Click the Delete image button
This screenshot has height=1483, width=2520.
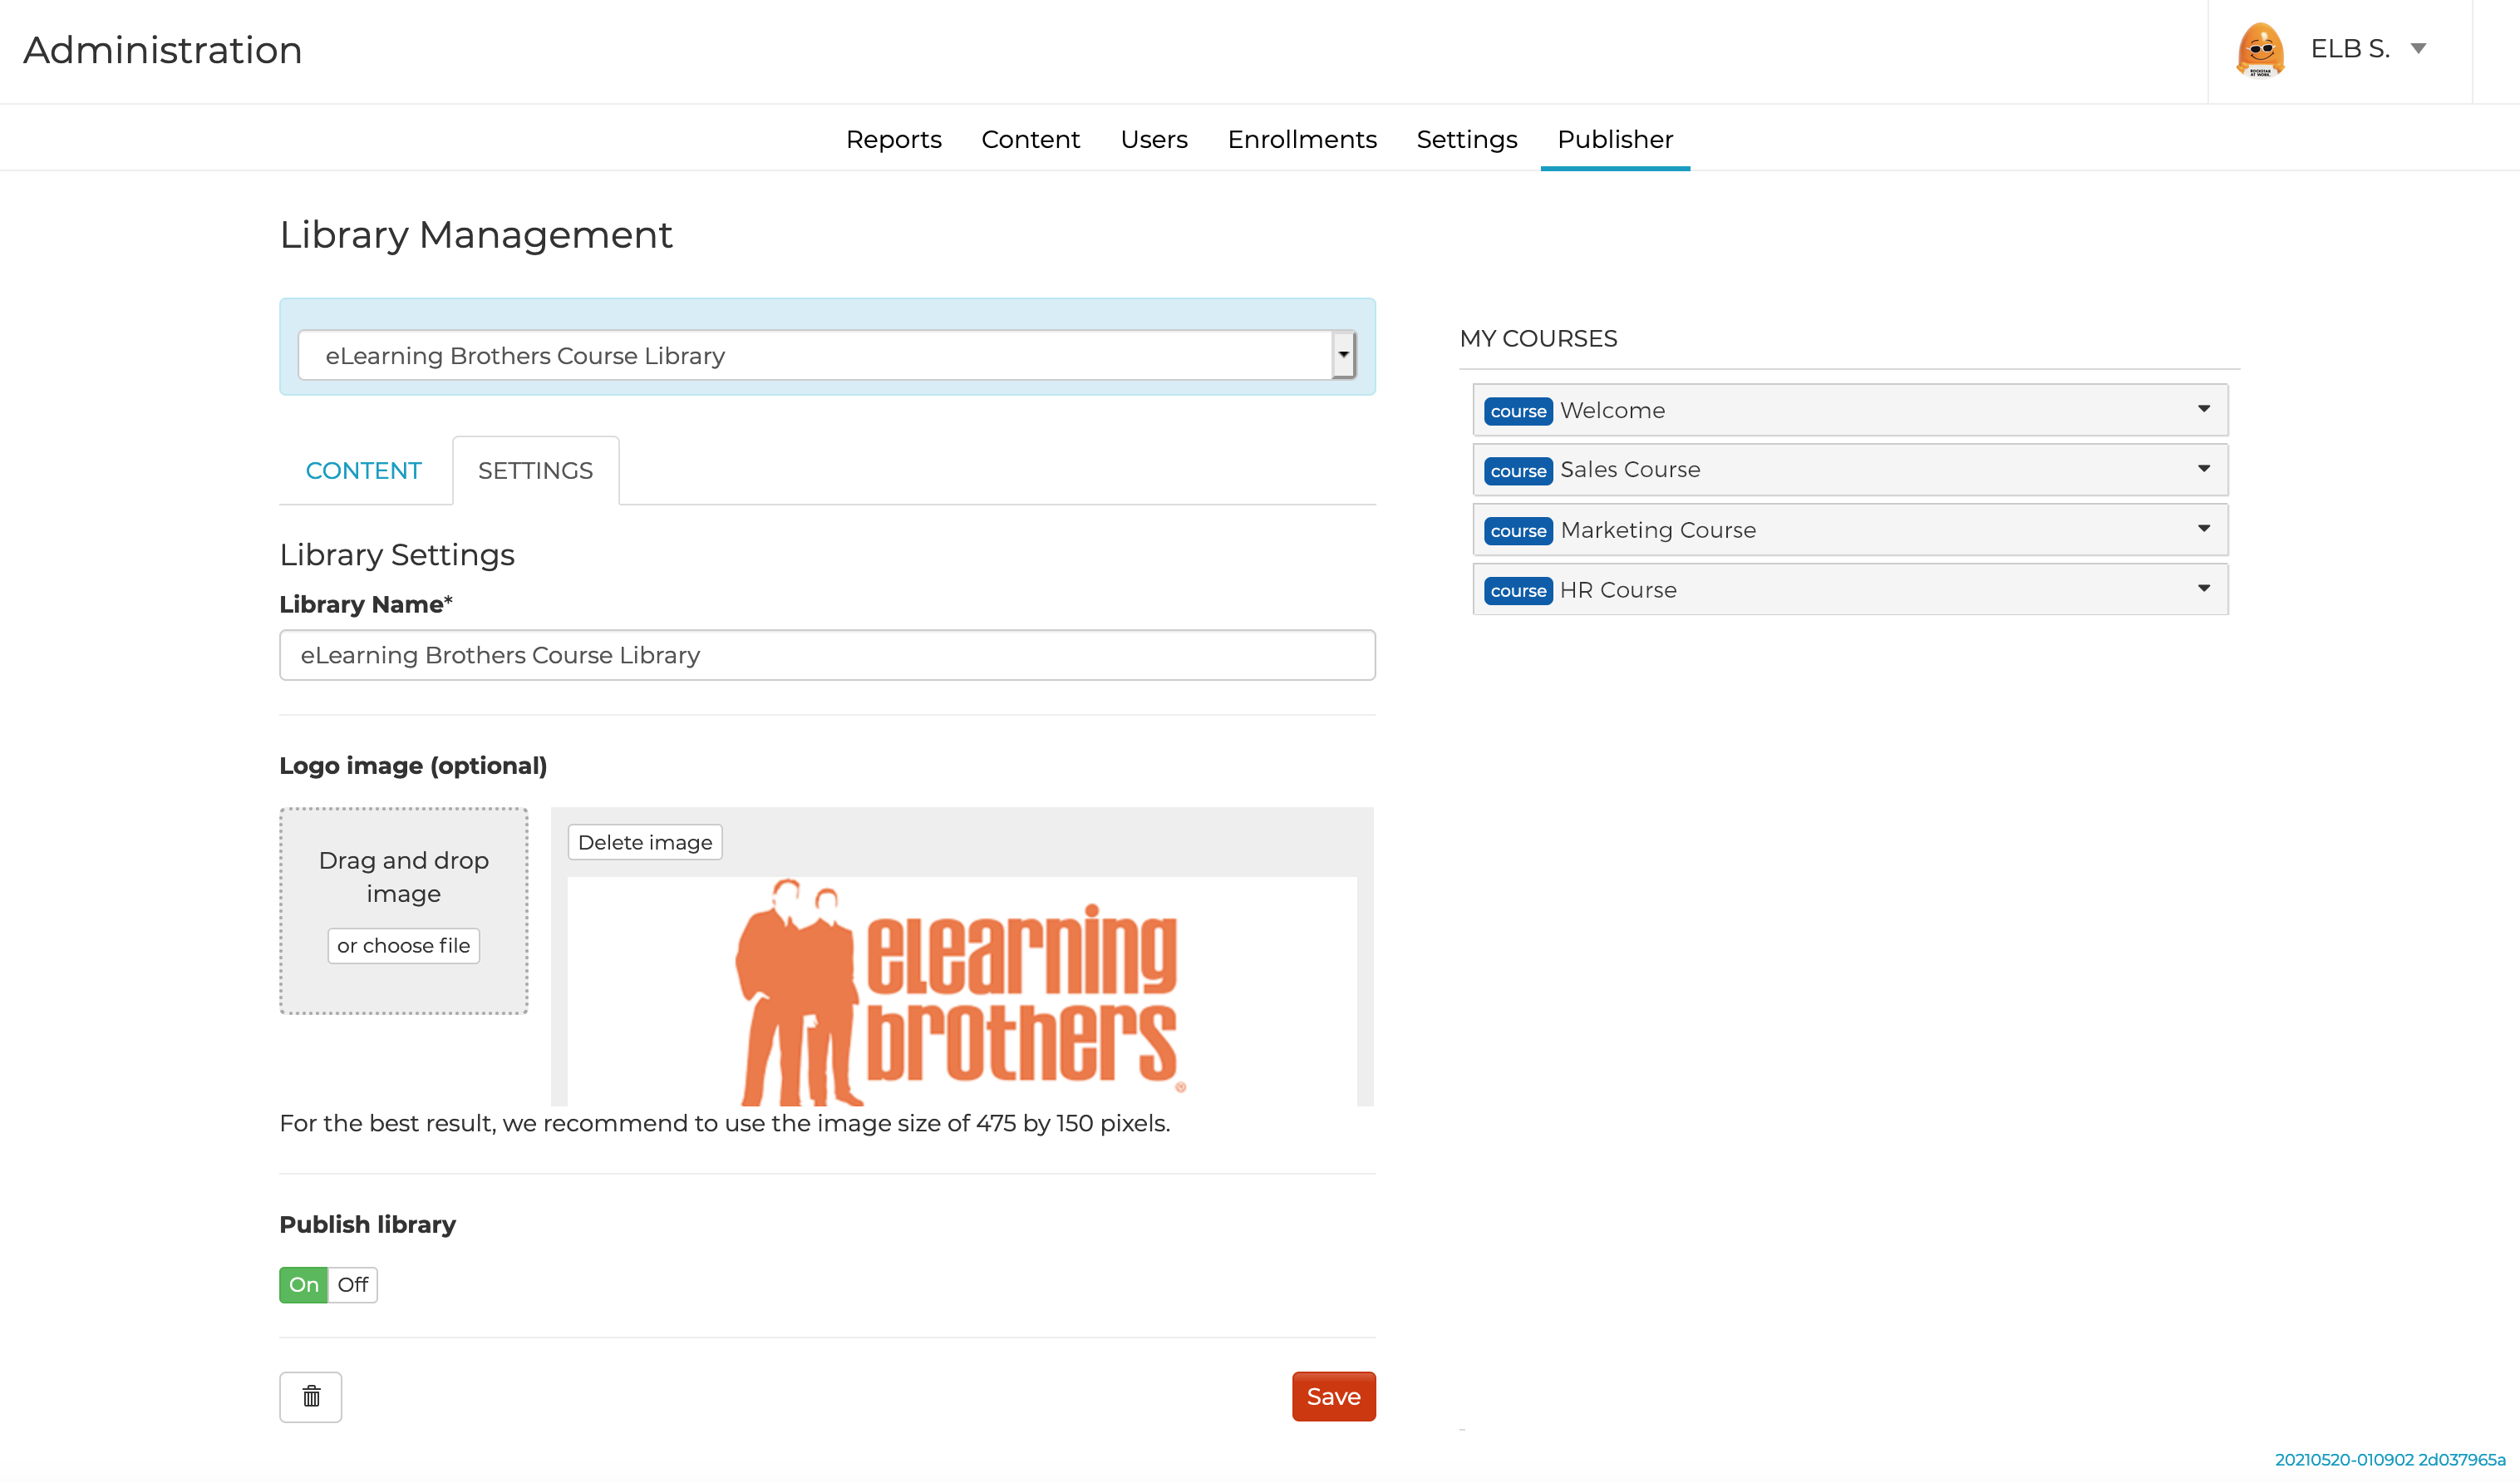click(x=645, y=842)
